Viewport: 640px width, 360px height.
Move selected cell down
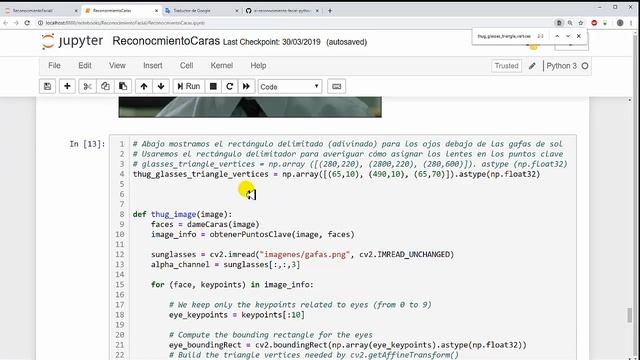pyautogui.click(x=161, y=87)
